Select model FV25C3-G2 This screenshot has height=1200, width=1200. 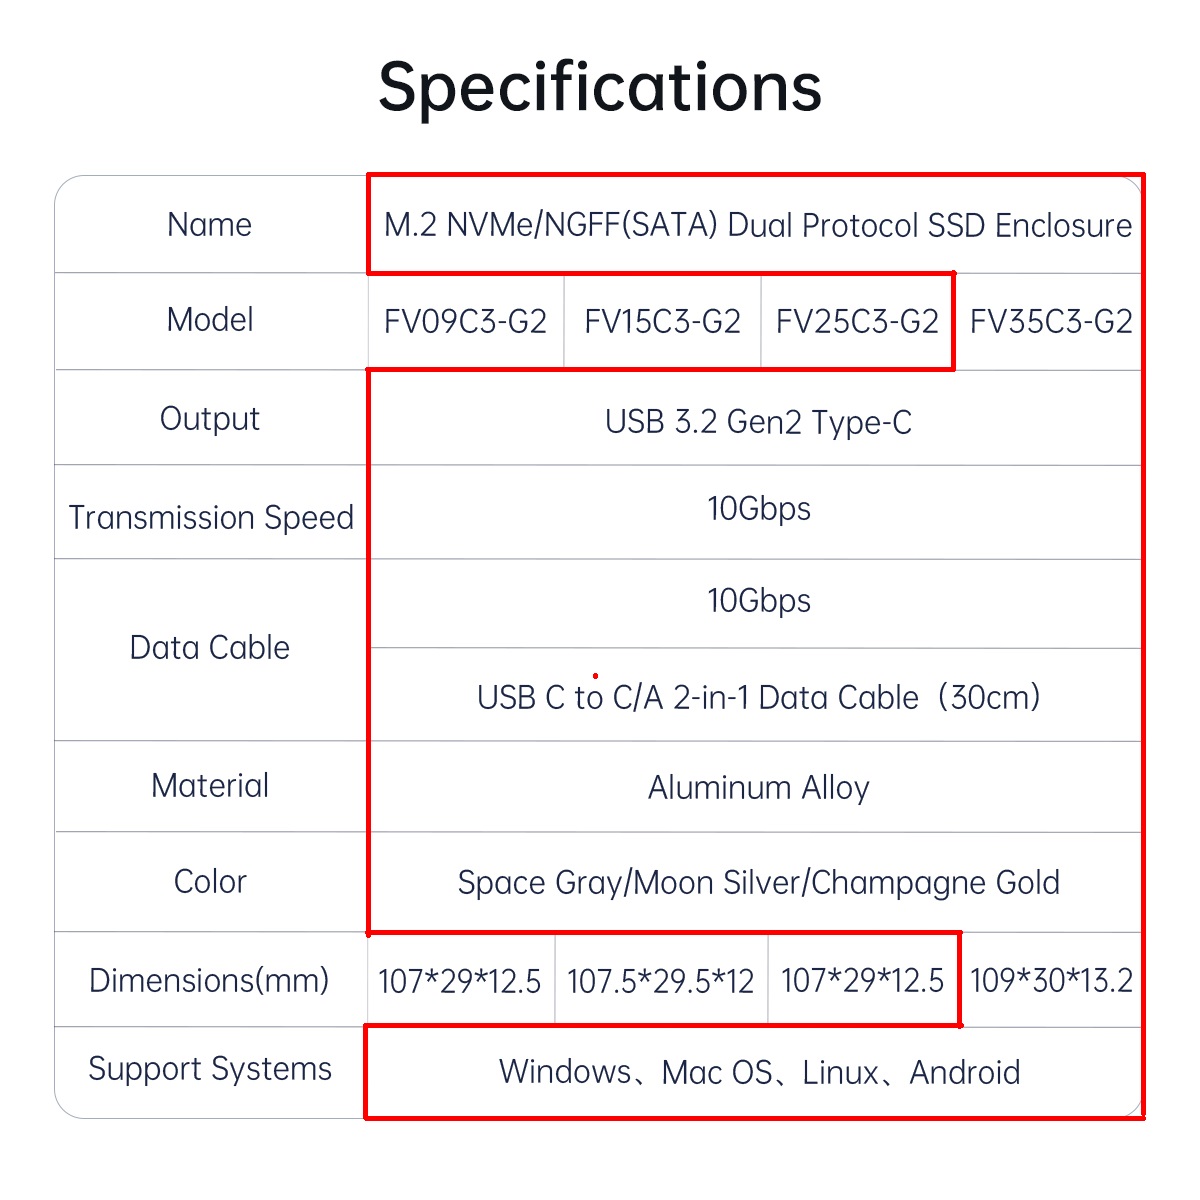[x=857, y=322]
